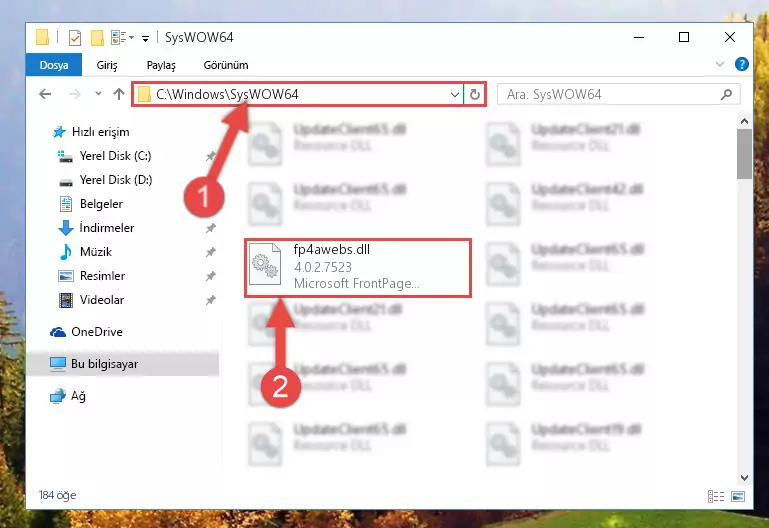The height and width of the screenshot is (528, 769).
Task: Open the Müzik folder
Action: click(96, 252)
